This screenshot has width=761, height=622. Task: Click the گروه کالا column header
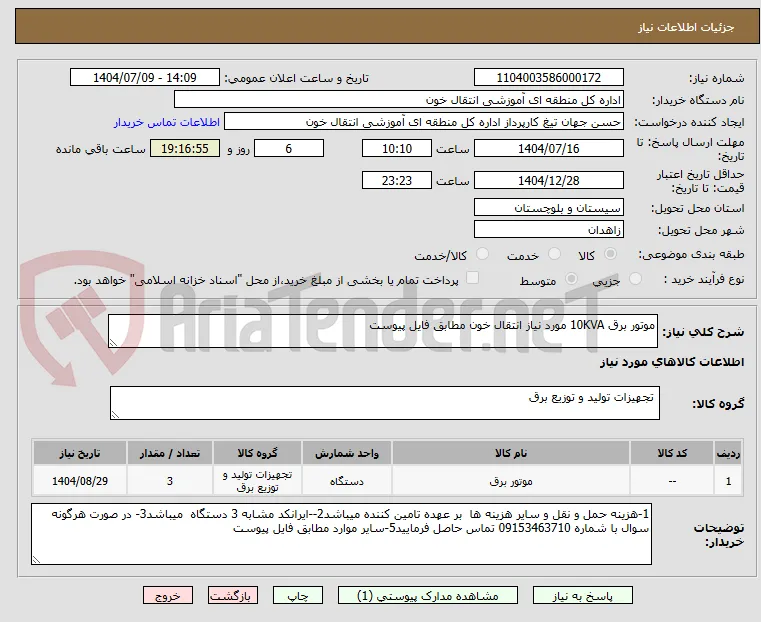257,453
